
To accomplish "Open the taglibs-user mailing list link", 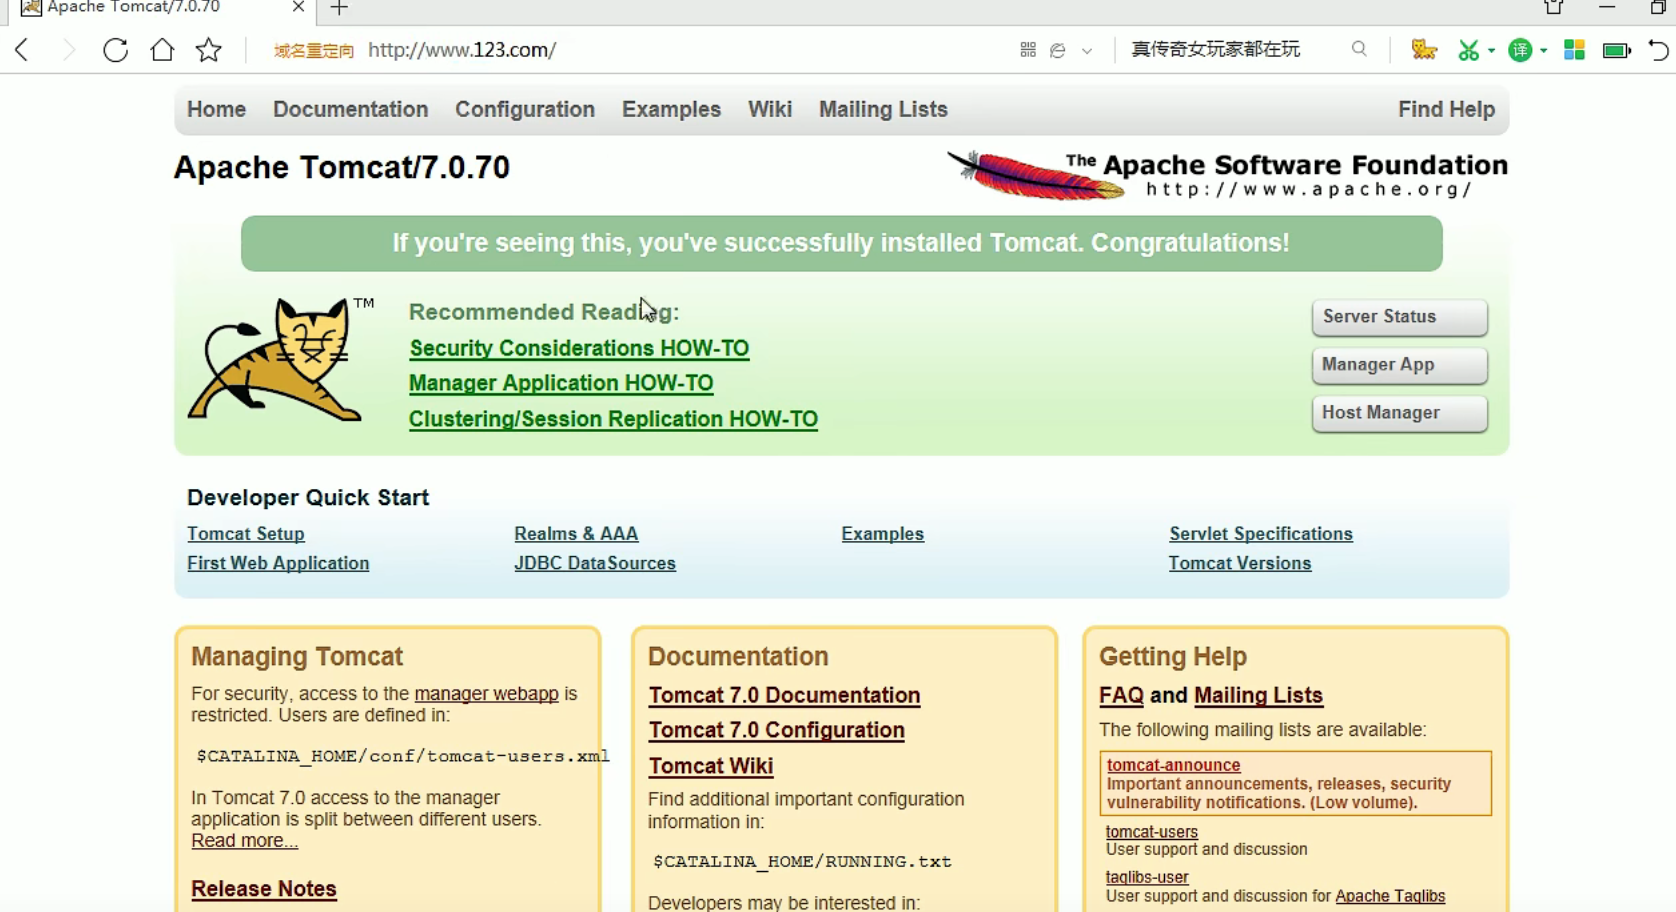I will tap(1147, 877).
